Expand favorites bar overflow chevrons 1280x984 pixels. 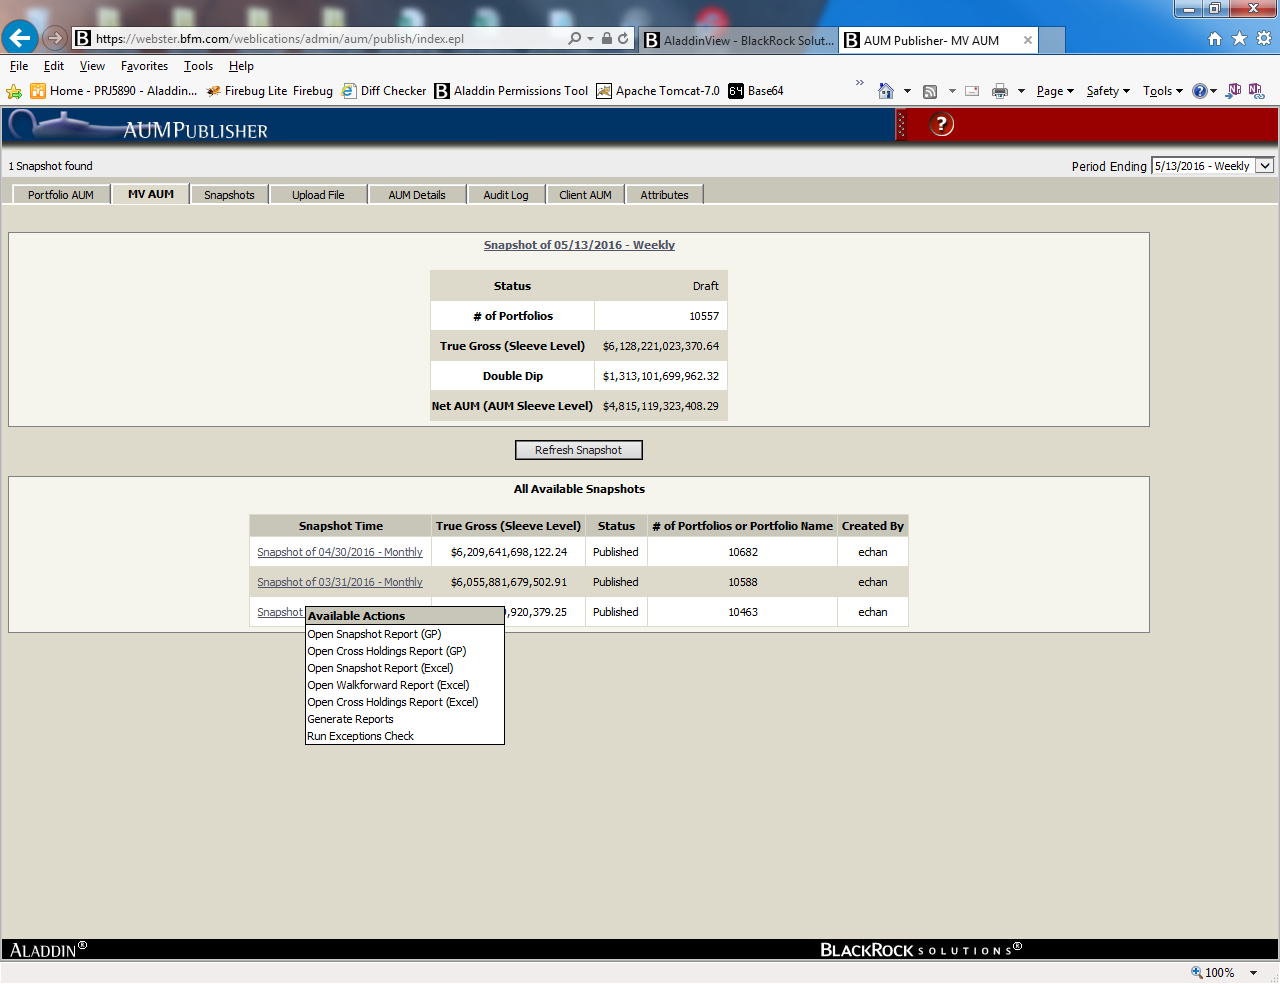point(860,83)
